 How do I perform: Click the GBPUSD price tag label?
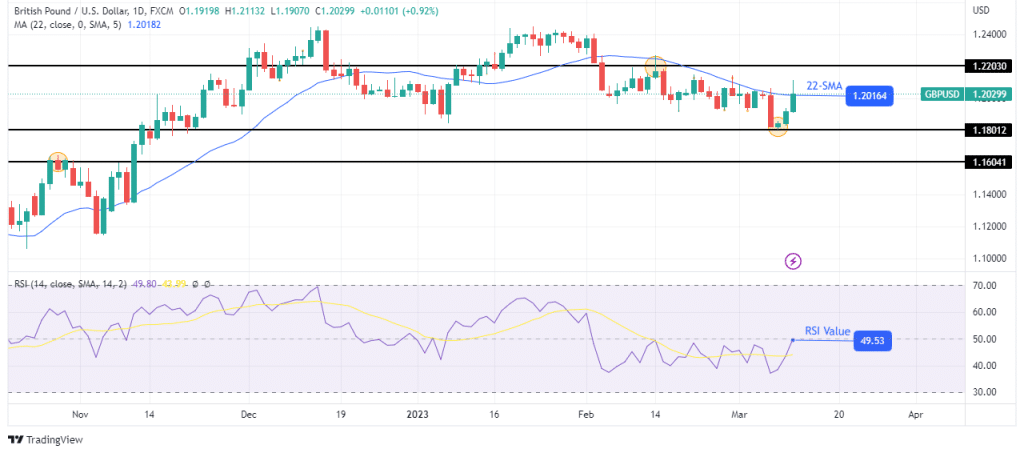[941, 95]
